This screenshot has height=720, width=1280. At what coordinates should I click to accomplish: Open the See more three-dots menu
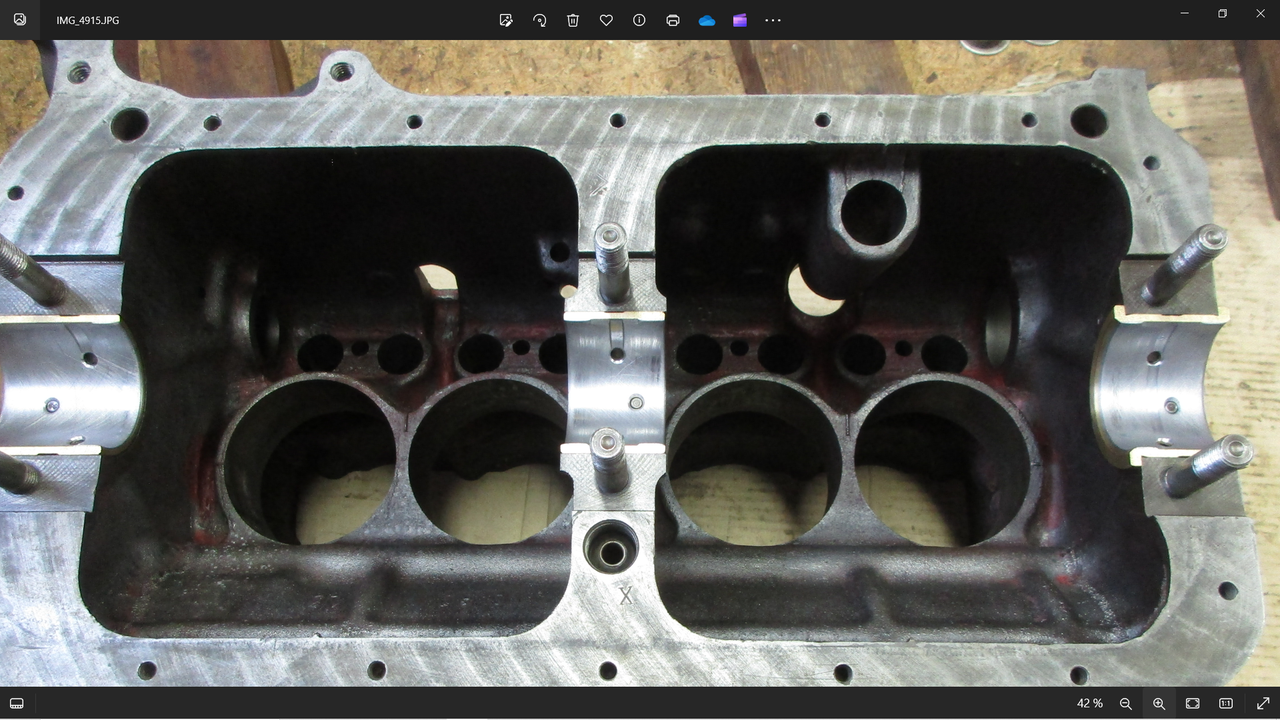773,20
